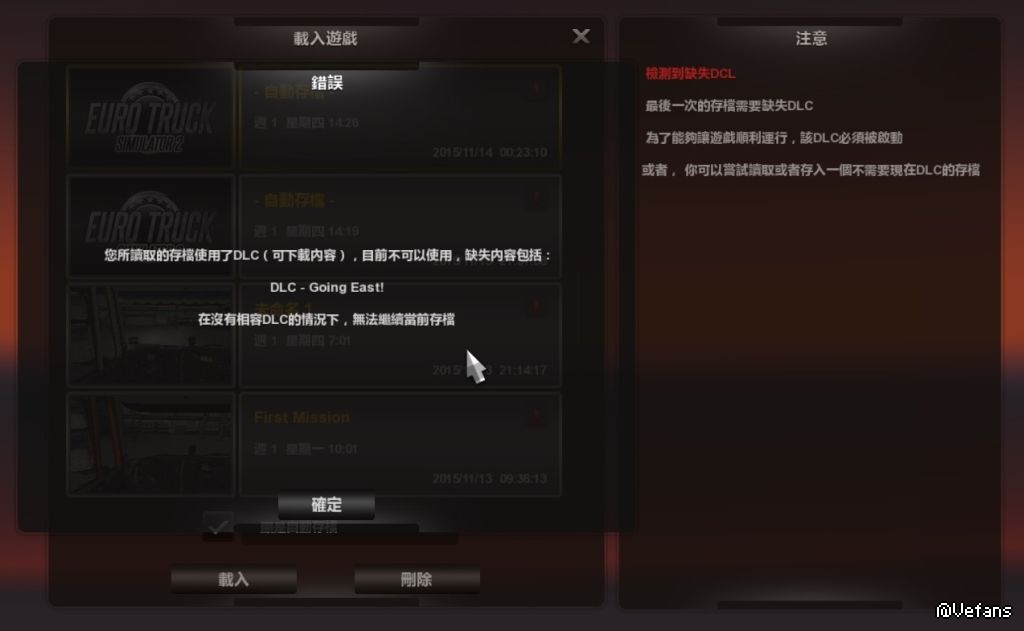Select the top Euro Truck Simulator 2 logo thumbnail
The height and width of the screenshot is (631, 1024).
(x=151, y=116)
